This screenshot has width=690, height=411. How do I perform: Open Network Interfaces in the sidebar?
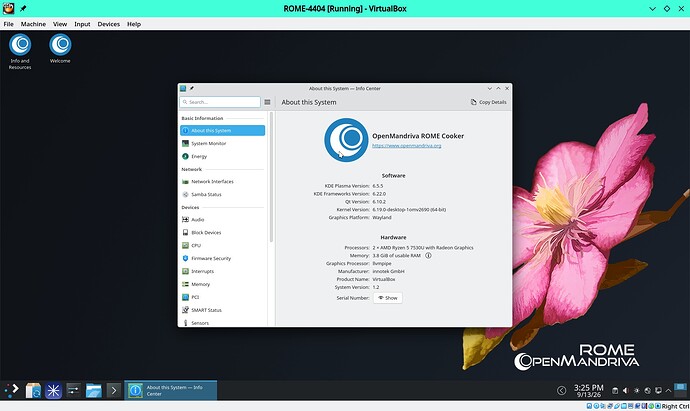pyautogui.click(x=222, y=181)
